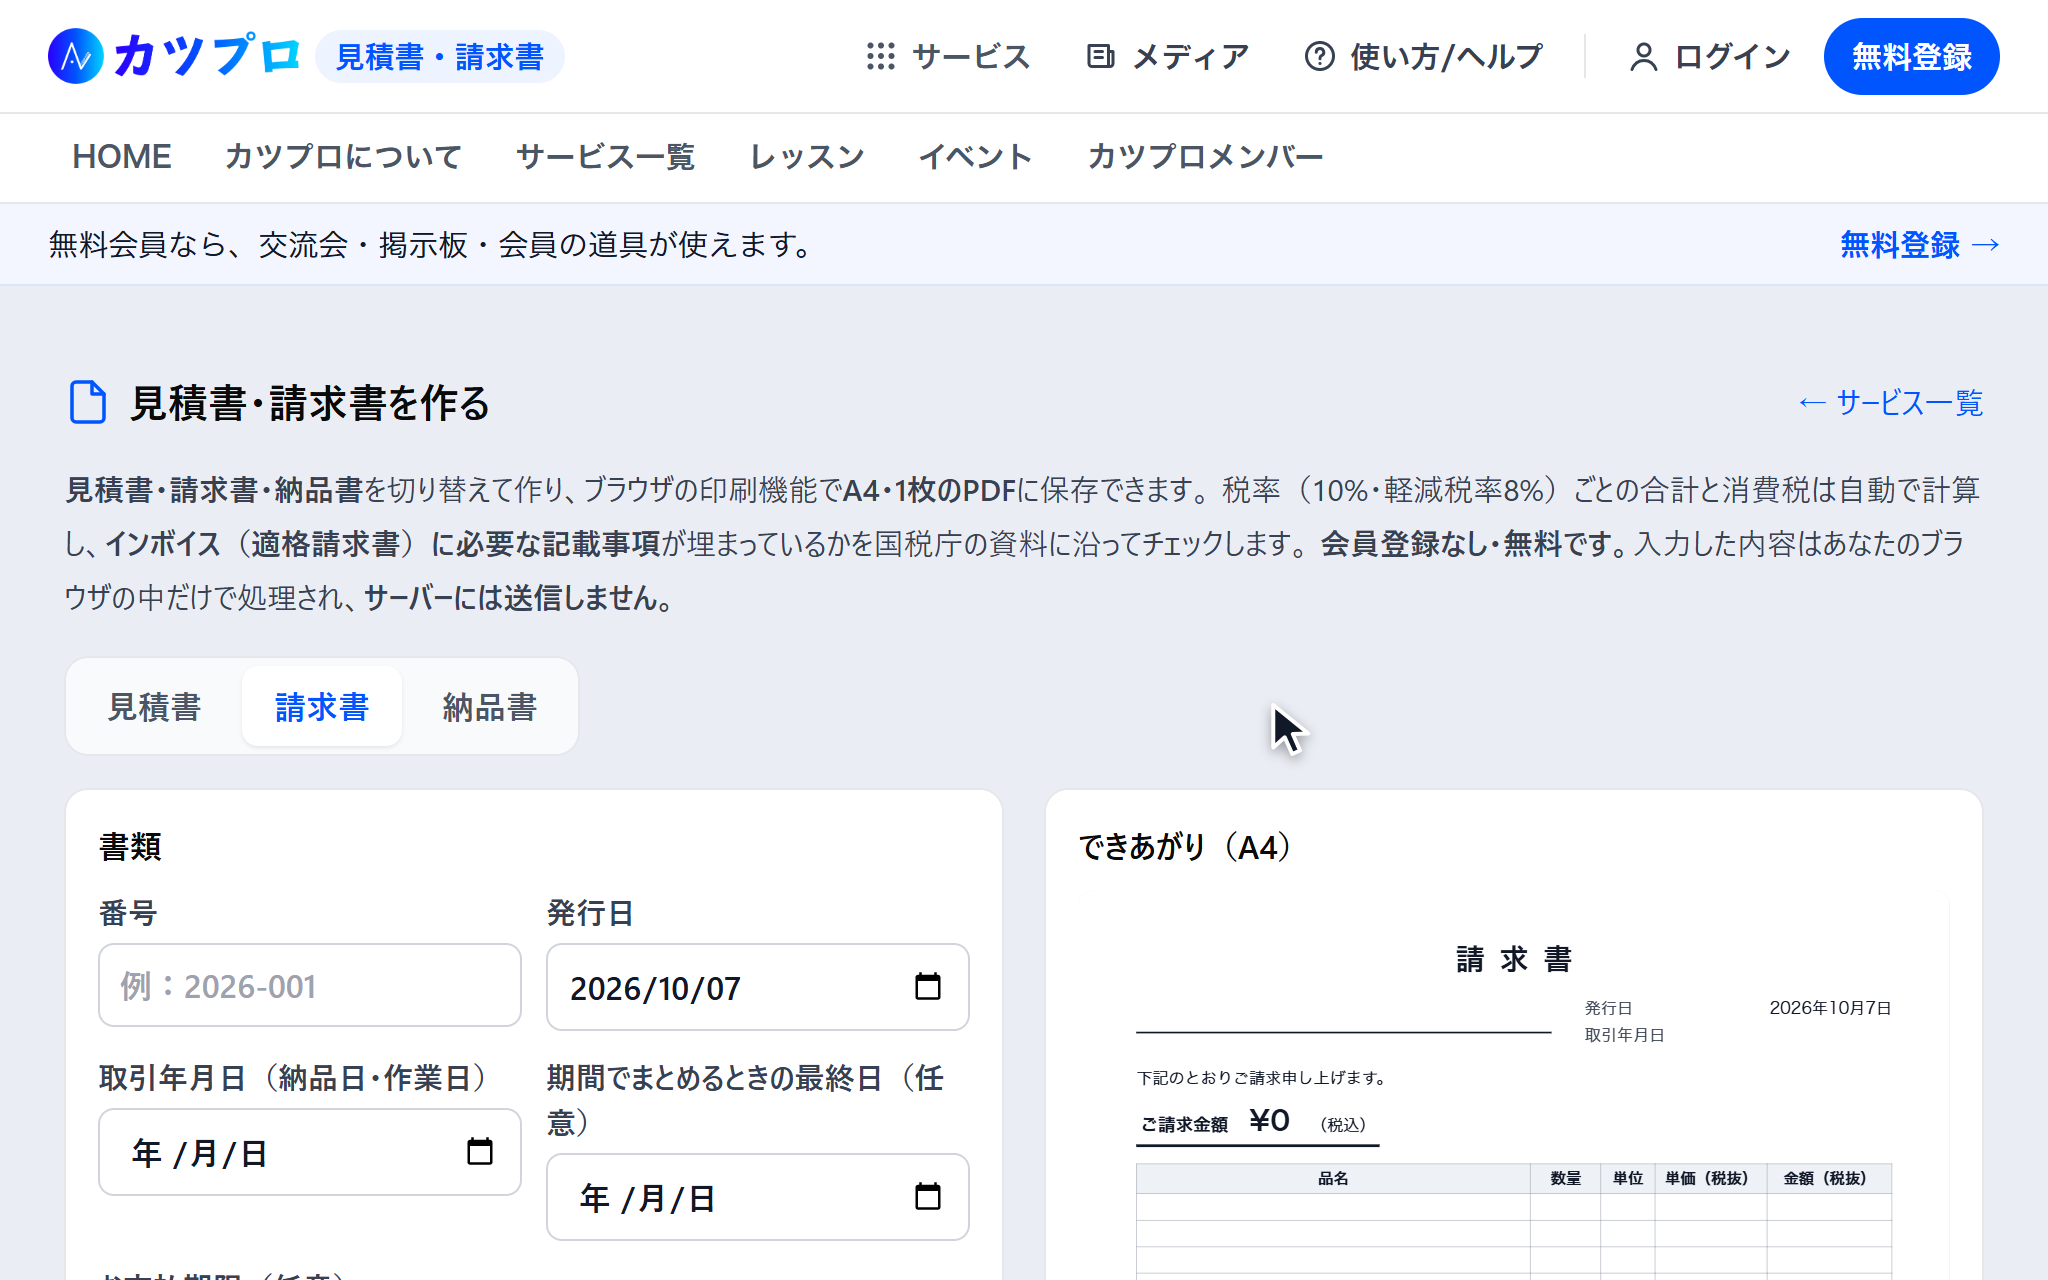2048x1280 pixels.
Task: Click the document icon beside page title
Action: 87,402
